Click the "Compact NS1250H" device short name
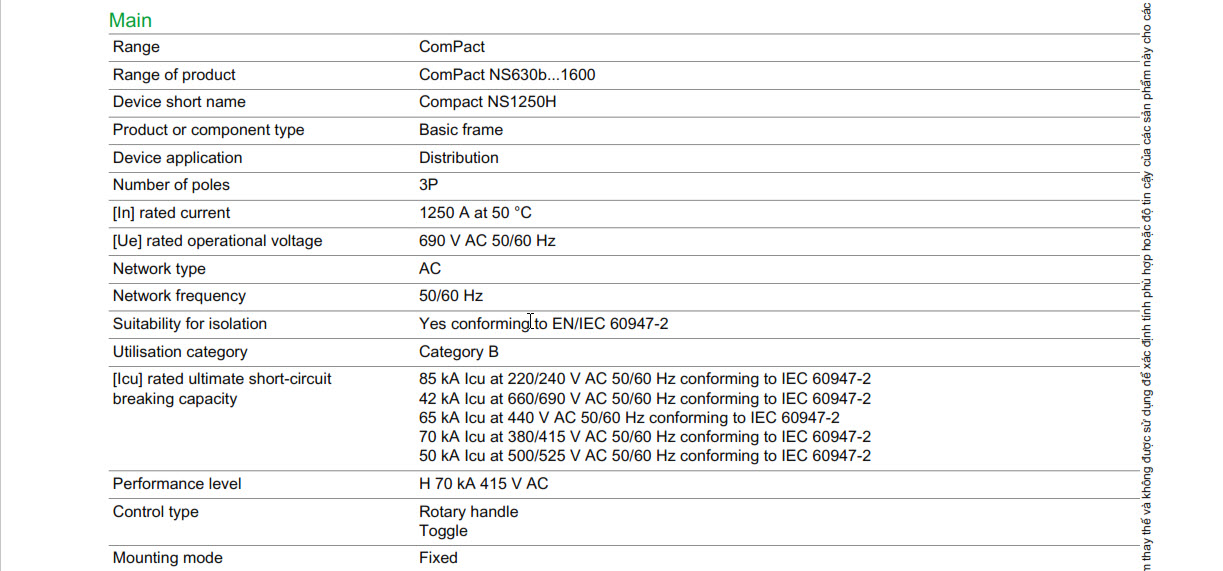 487,102
